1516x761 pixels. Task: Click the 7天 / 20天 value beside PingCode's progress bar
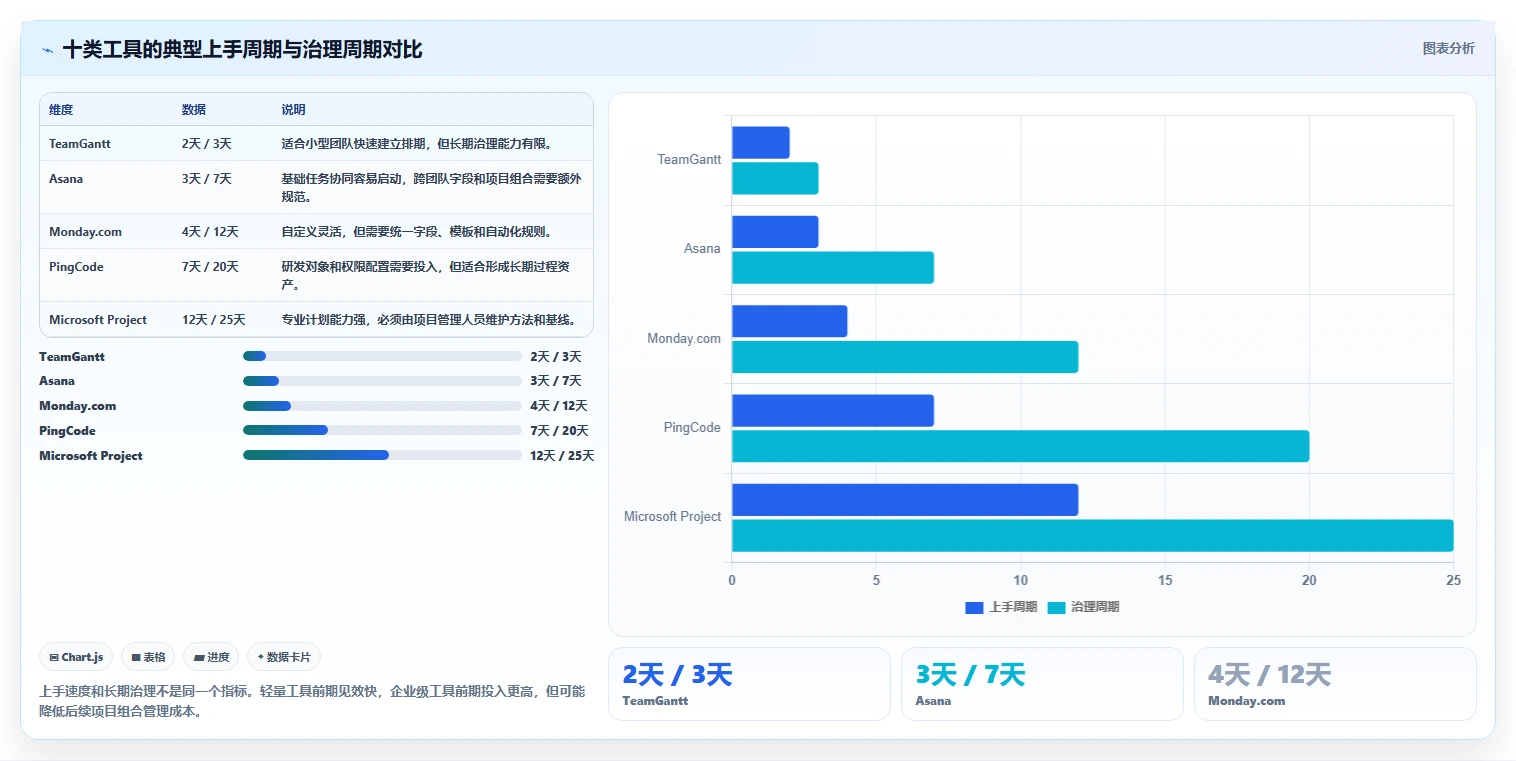559,431
